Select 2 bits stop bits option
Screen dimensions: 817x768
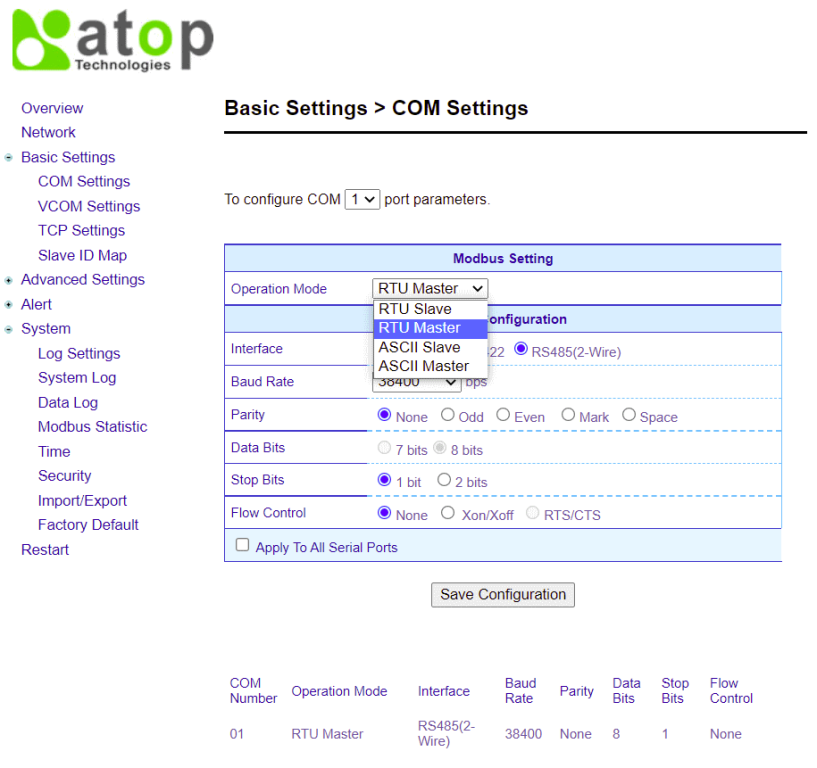click(x=444, y=479)
